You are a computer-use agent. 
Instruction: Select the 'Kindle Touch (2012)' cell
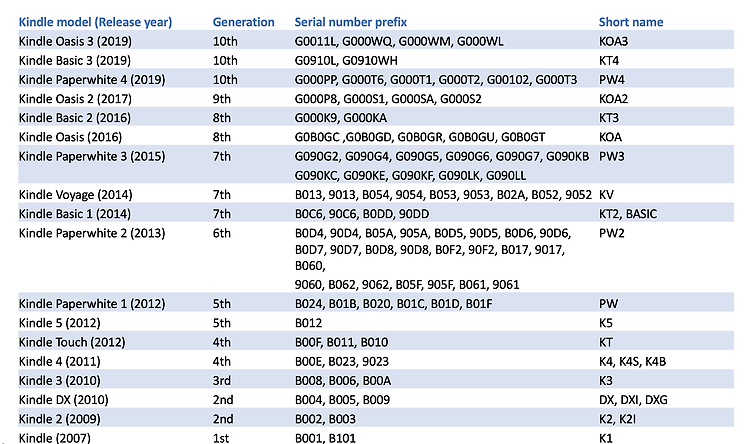click(72, 342)
